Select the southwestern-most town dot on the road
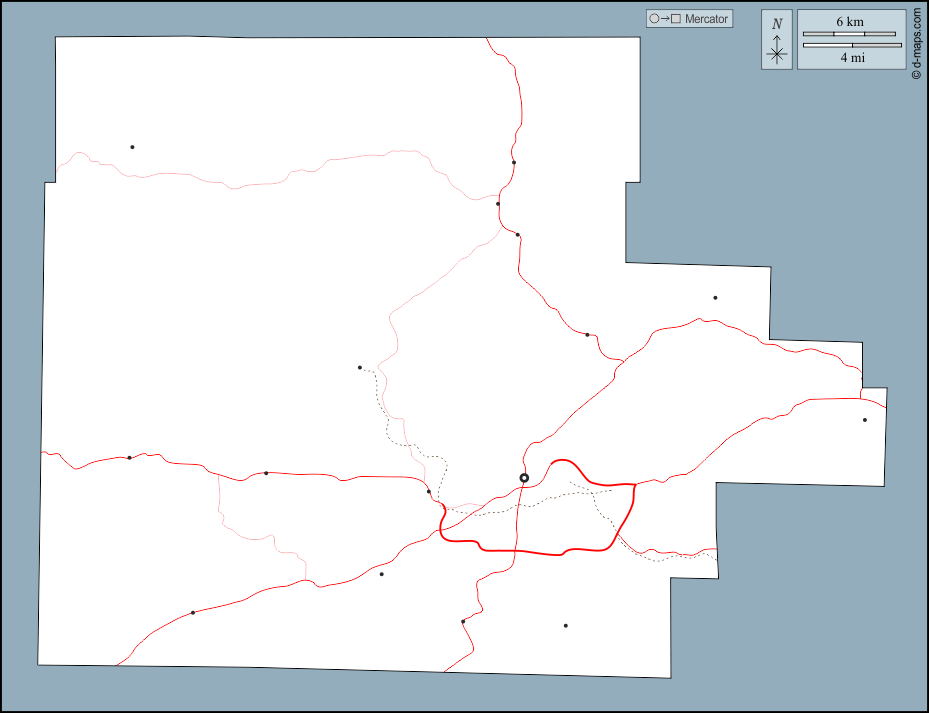The height and width of the screenshot is (713, 929). [192, 613]
